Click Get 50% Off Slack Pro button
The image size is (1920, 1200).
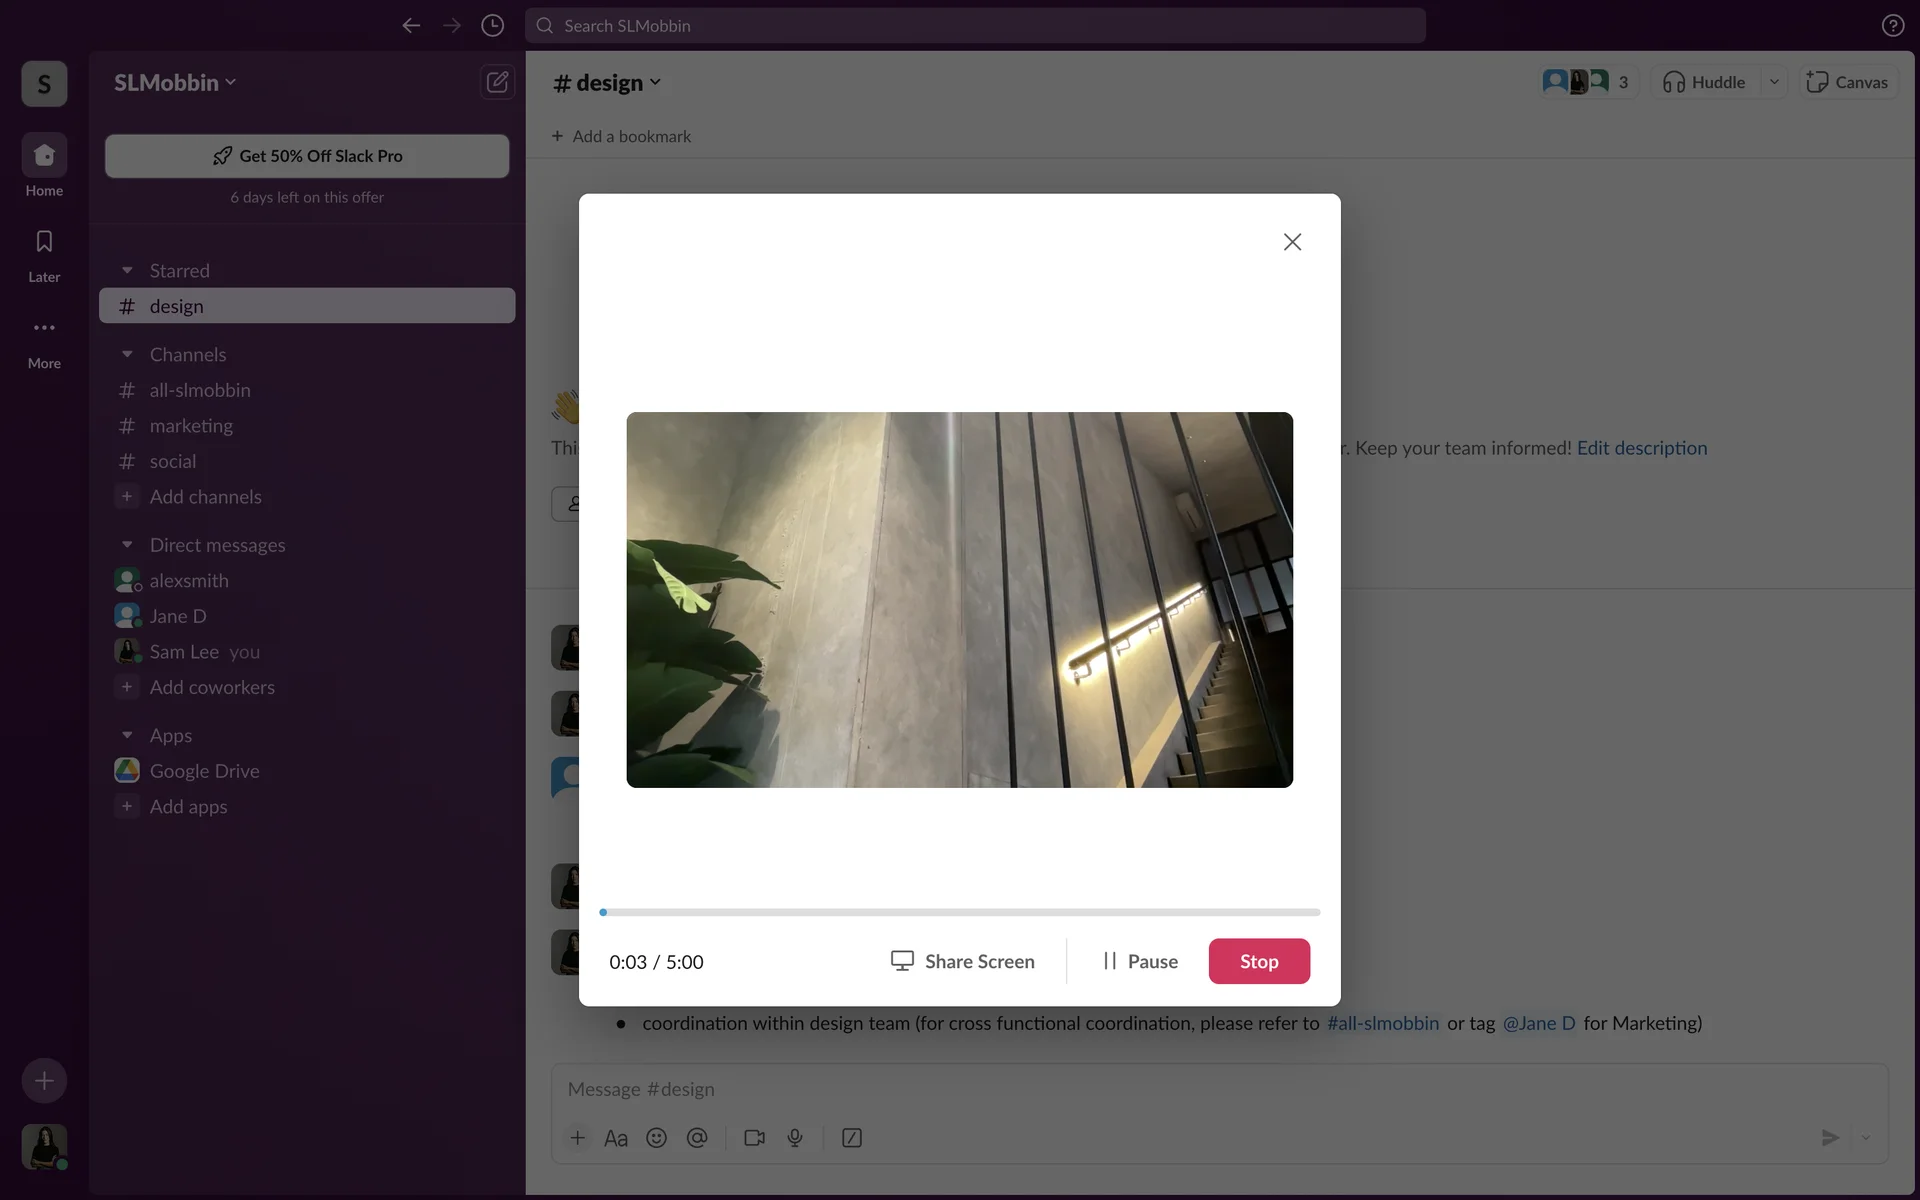click(x=307, y=156)
